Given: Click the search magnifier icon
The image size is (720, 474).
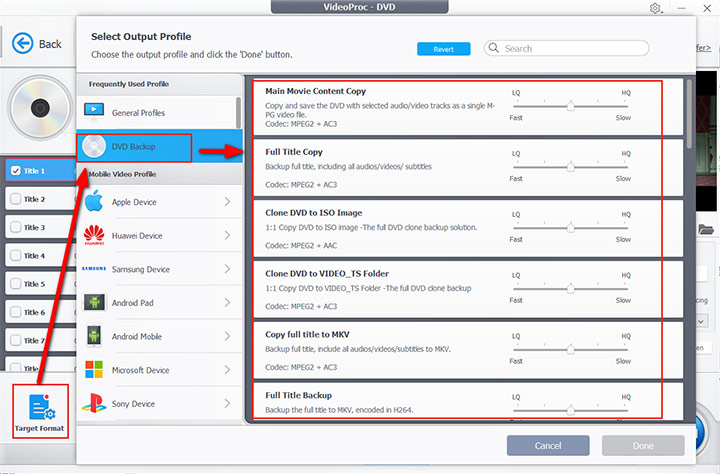Looking at the screenshot, I should [494, 48].
